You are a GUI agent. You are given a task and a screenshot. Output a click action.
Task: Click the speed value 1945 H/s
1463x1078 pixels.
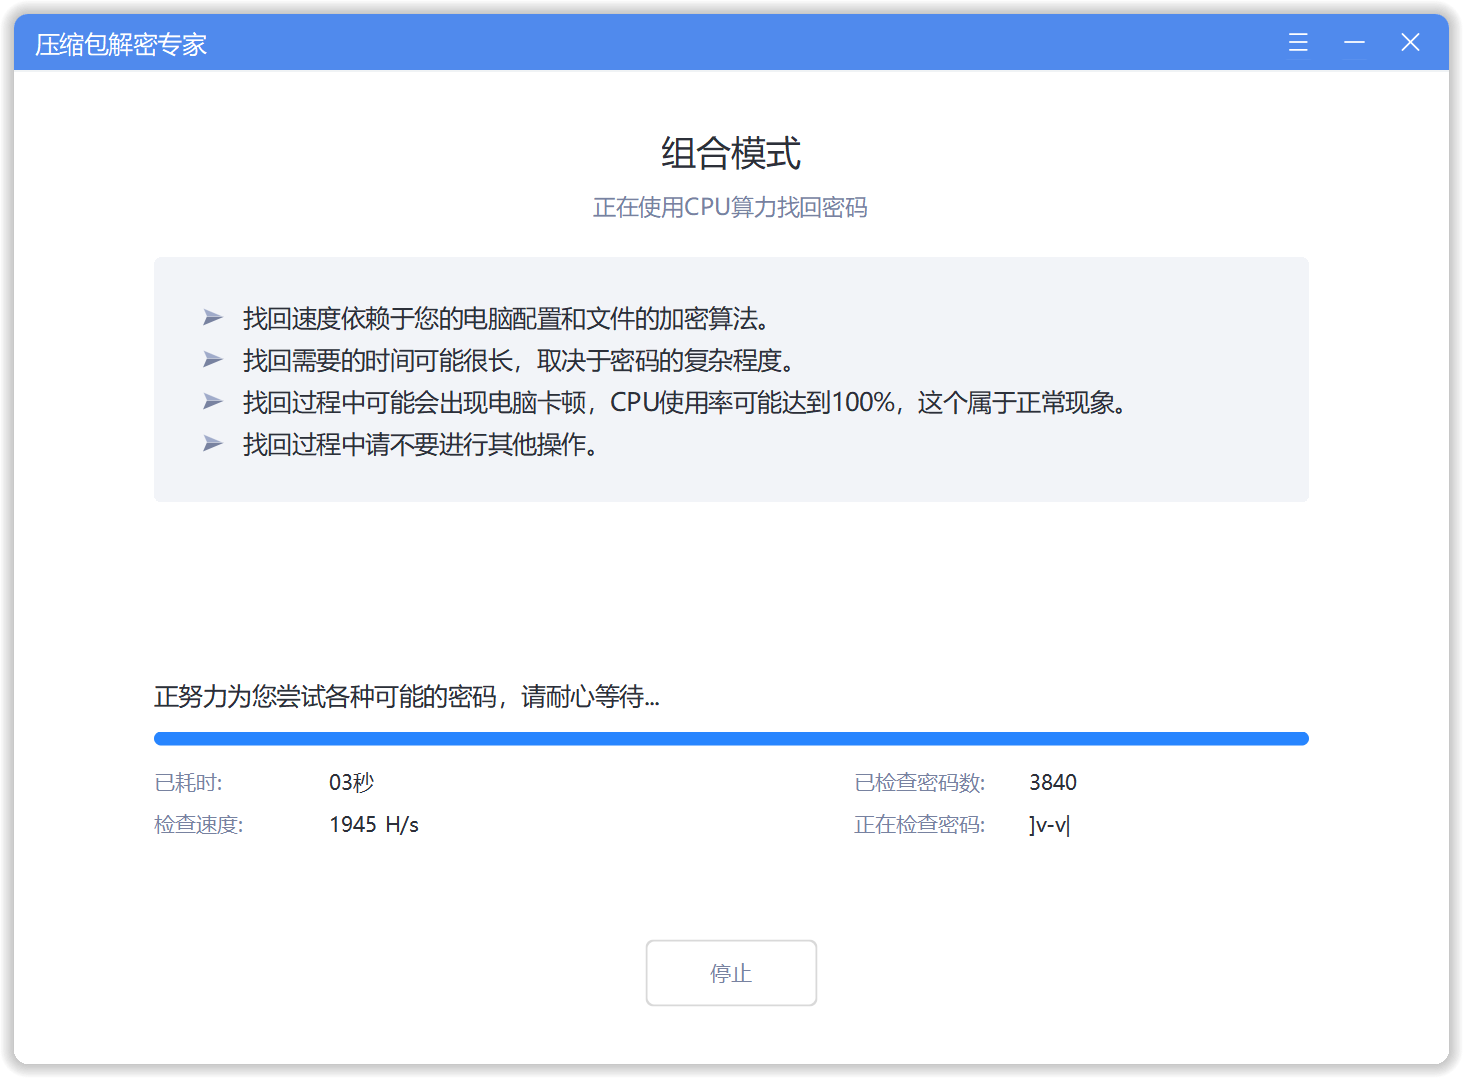(x=374, y=825)
